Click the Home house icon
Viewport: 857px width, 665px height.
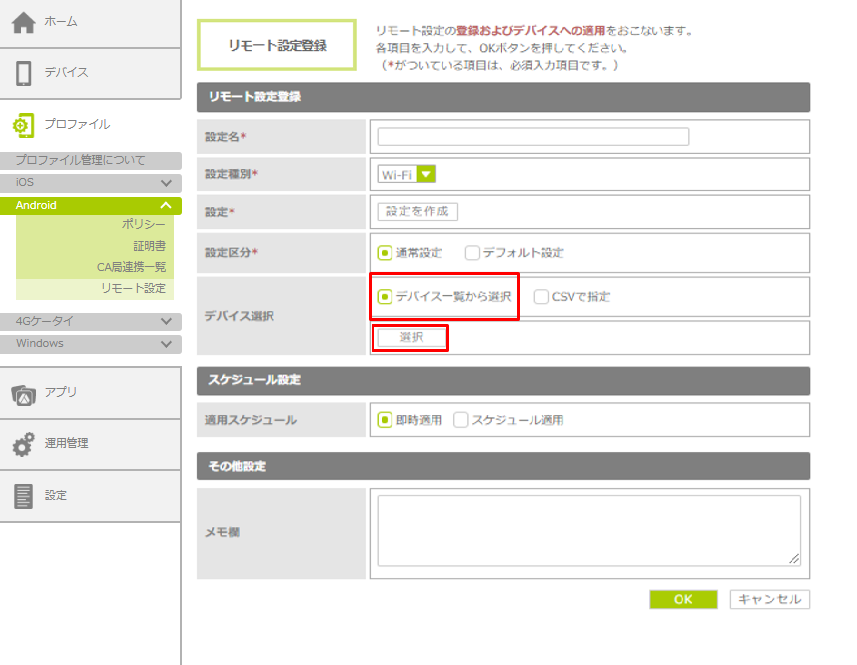pyautogui.click(x=23, y=22)
